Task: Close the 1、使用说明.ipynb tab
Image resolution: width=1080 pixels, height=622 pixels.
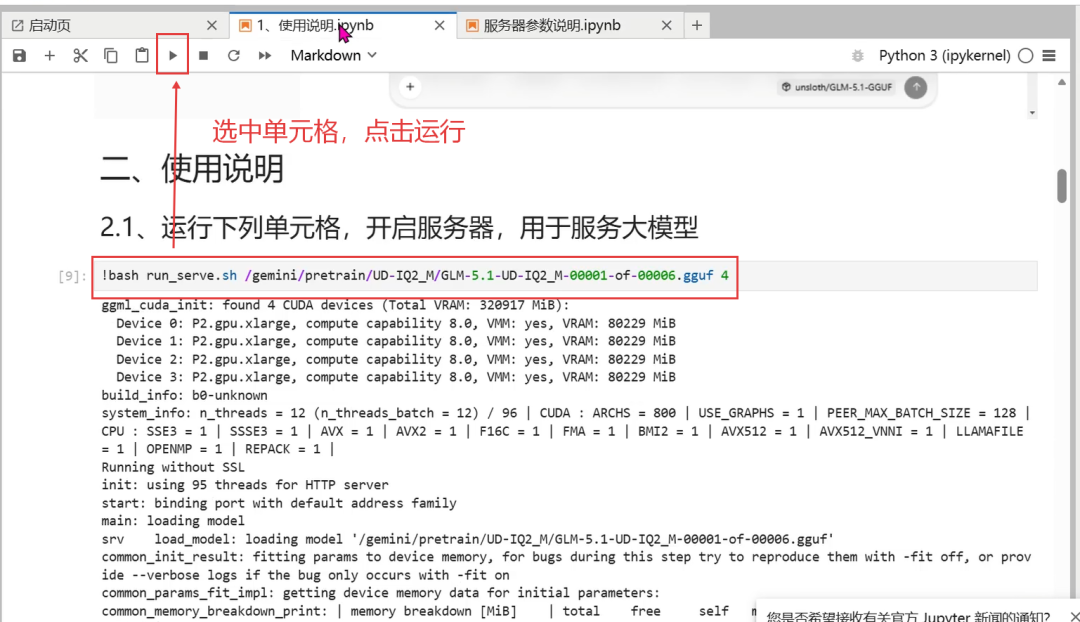Action: [x=439, y=25]
